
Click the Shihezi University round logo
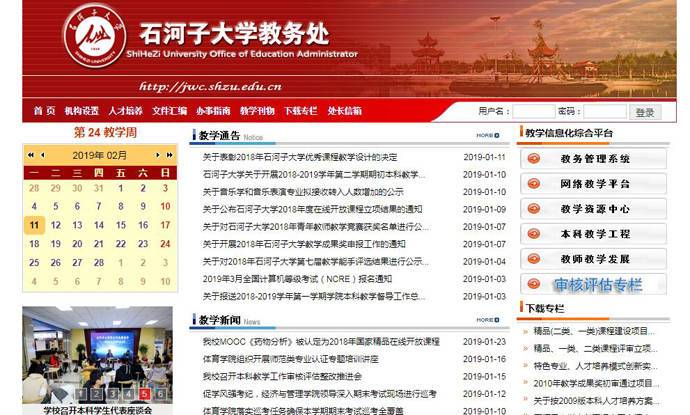pos(95,39)
